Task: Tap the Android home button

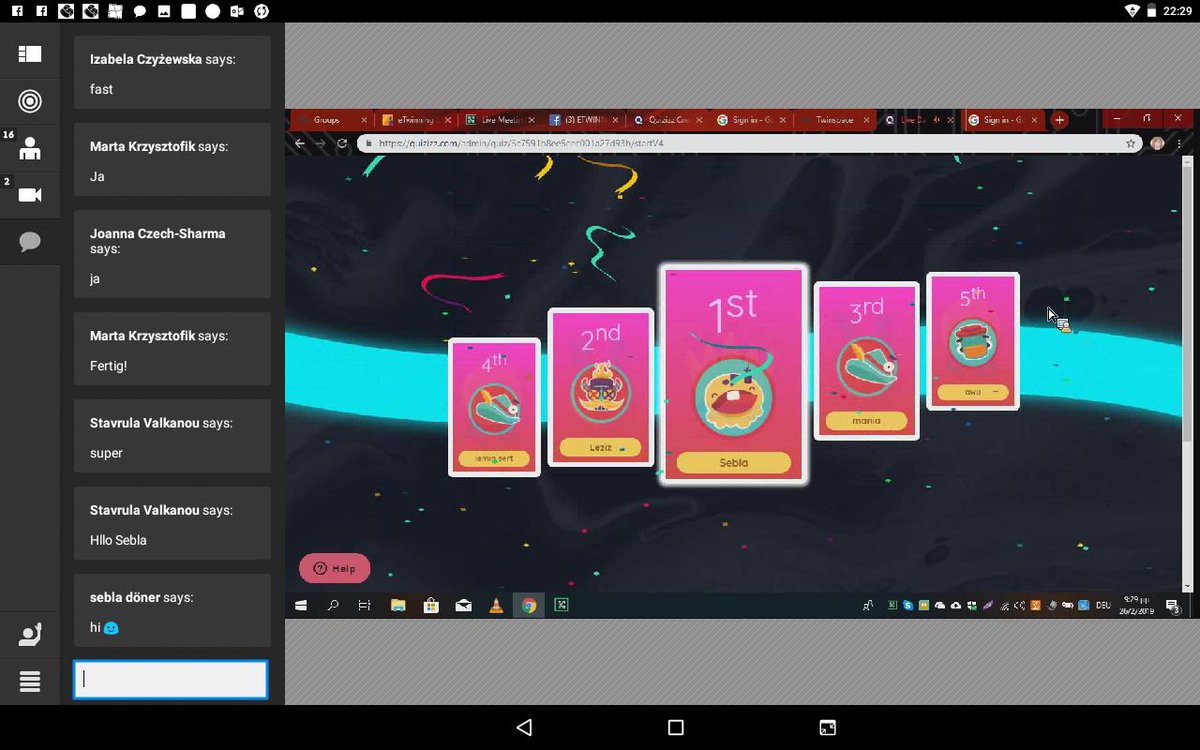Action: pos(676,727)
